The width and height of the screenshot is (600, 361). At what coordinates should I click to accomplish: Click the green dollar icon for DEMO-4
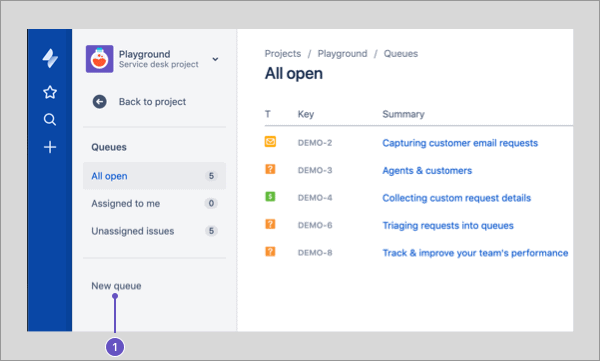(x=270, y=197)
